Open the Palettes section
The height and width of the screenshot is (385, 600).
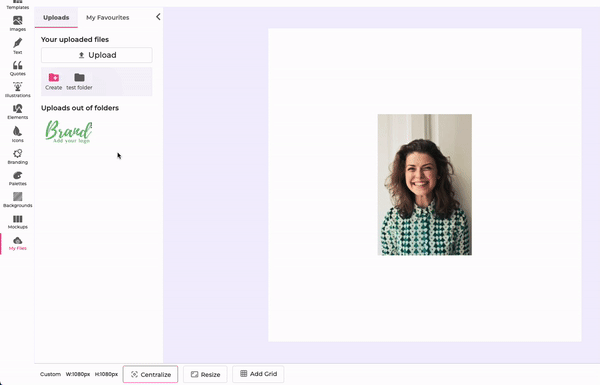click(18, 178)
